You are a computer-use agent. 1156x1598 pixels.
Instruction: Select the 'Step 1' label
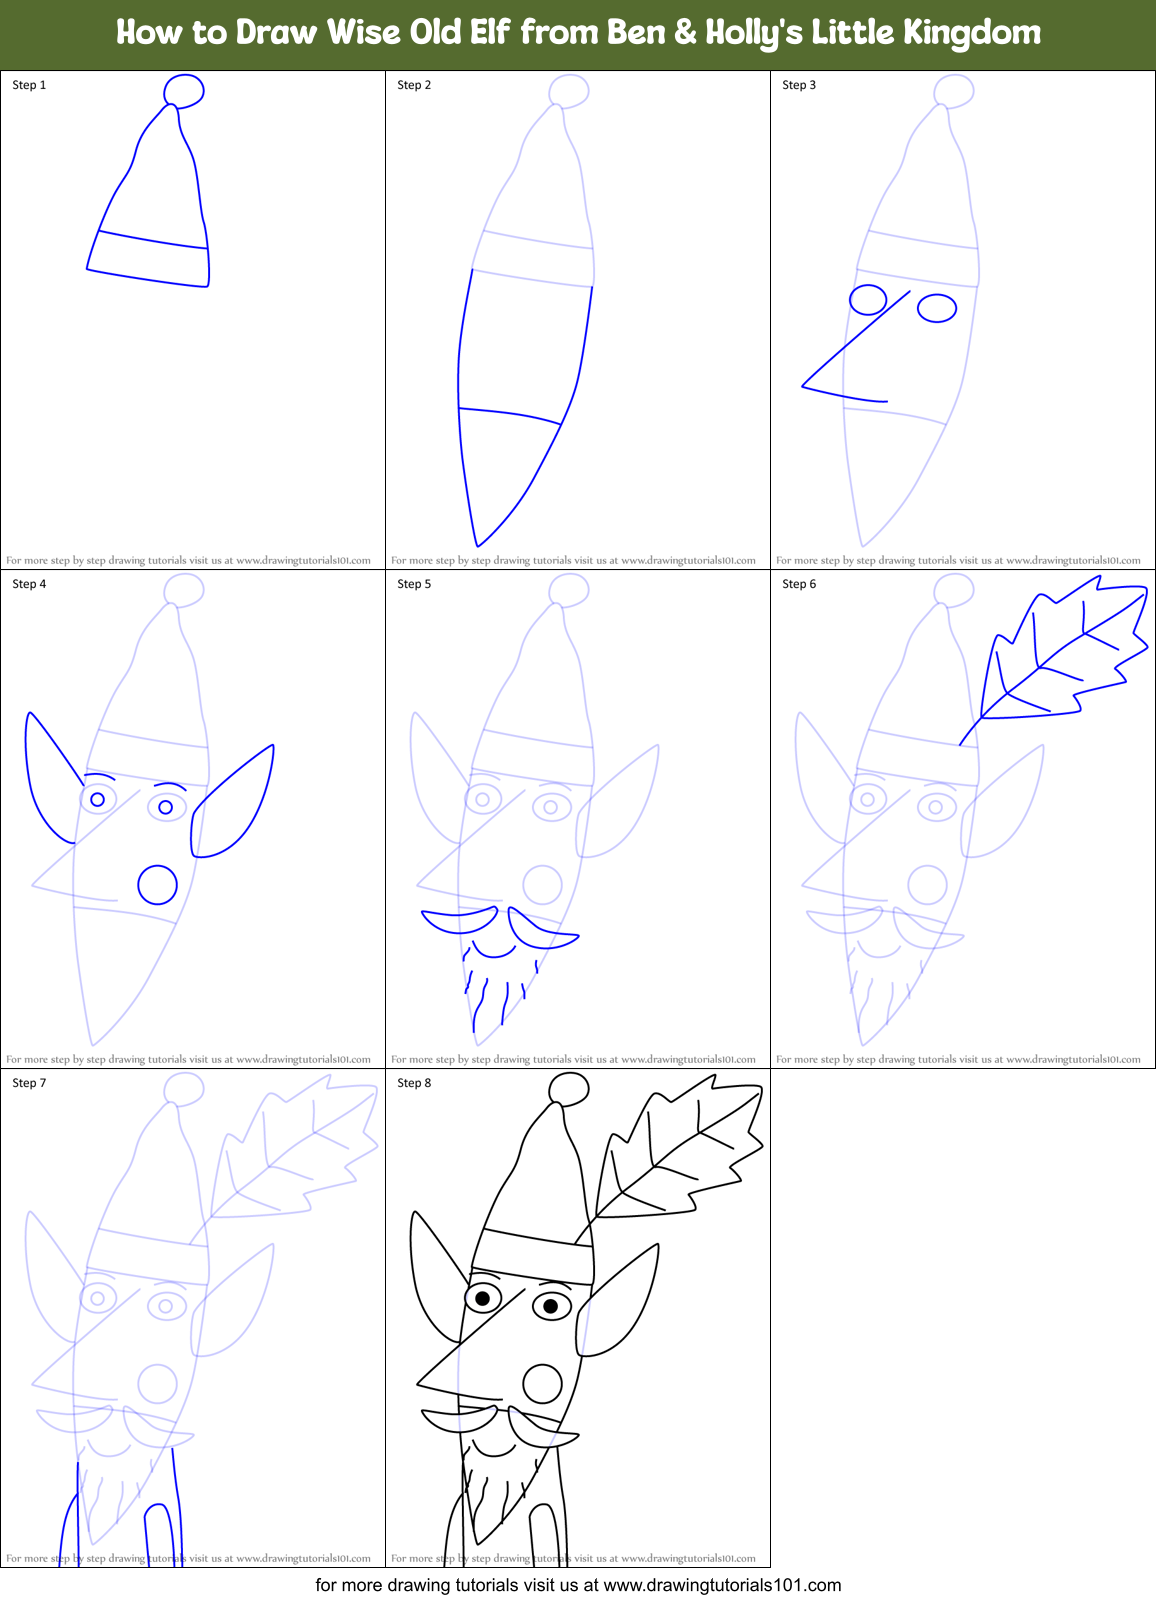(29, 85)
